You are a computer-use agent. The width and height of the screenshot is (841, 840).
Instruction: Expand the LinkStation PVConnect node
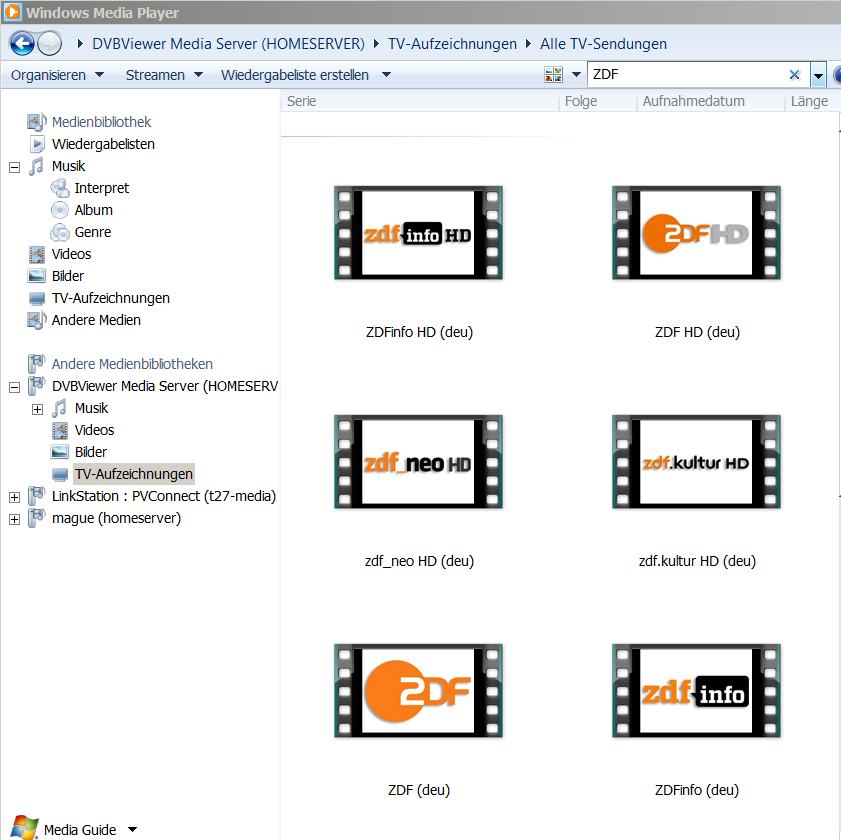tap(14, 497)
